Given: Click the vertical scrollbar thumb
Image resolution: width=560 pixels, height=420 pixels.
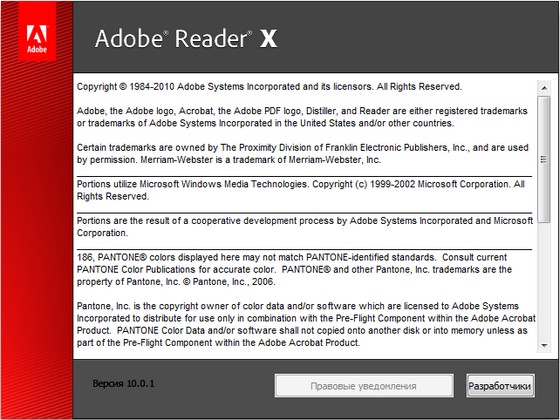Looking at the screenshot, I should 544,160.
